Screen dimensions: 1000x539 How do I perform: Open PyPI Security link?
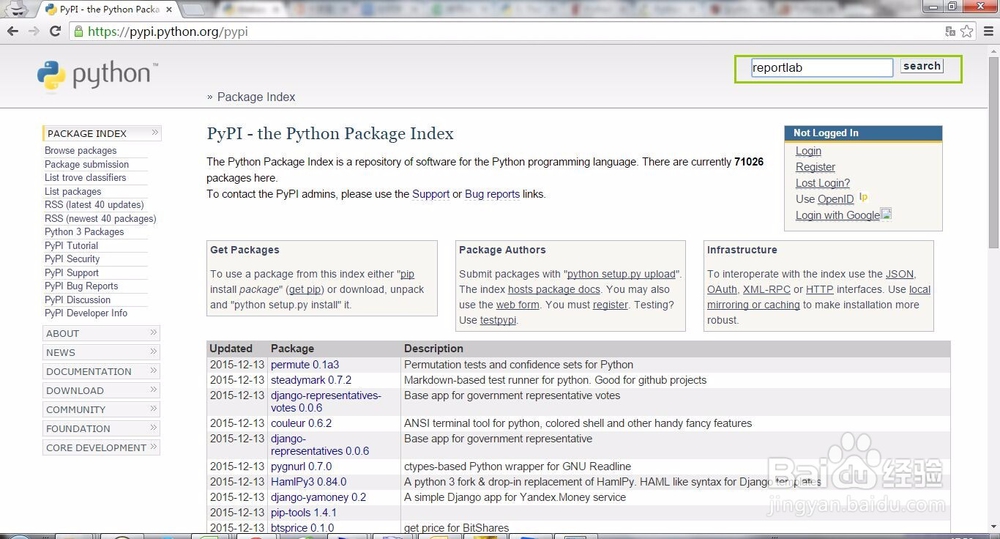point(72,259)
